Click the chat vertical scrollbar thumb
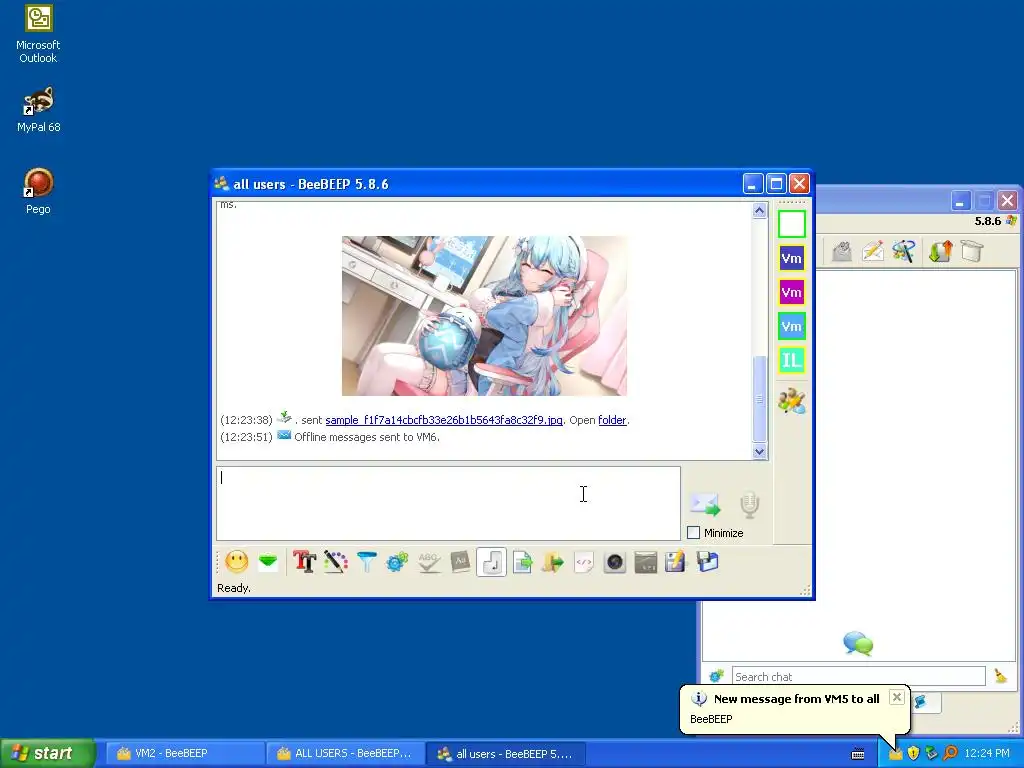 (x=759, y=398)
